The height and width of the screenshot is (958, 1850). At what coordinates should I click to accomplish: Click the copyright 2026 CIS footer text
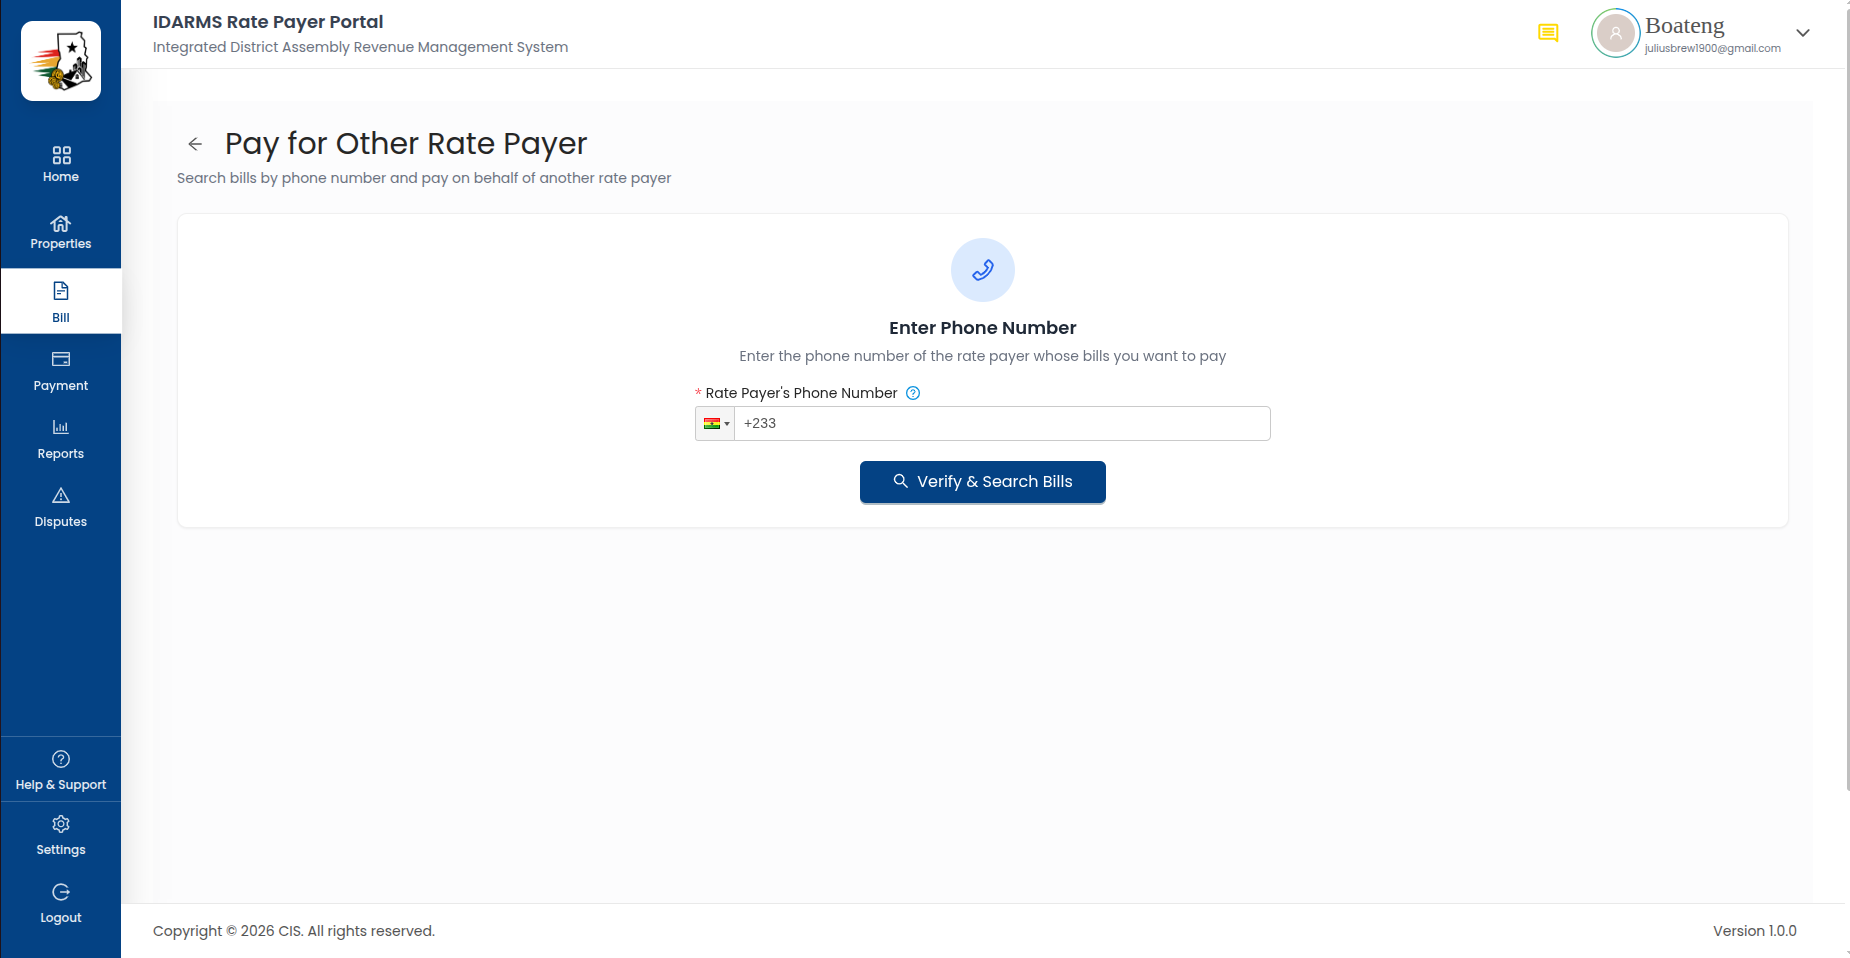point(294,931)
